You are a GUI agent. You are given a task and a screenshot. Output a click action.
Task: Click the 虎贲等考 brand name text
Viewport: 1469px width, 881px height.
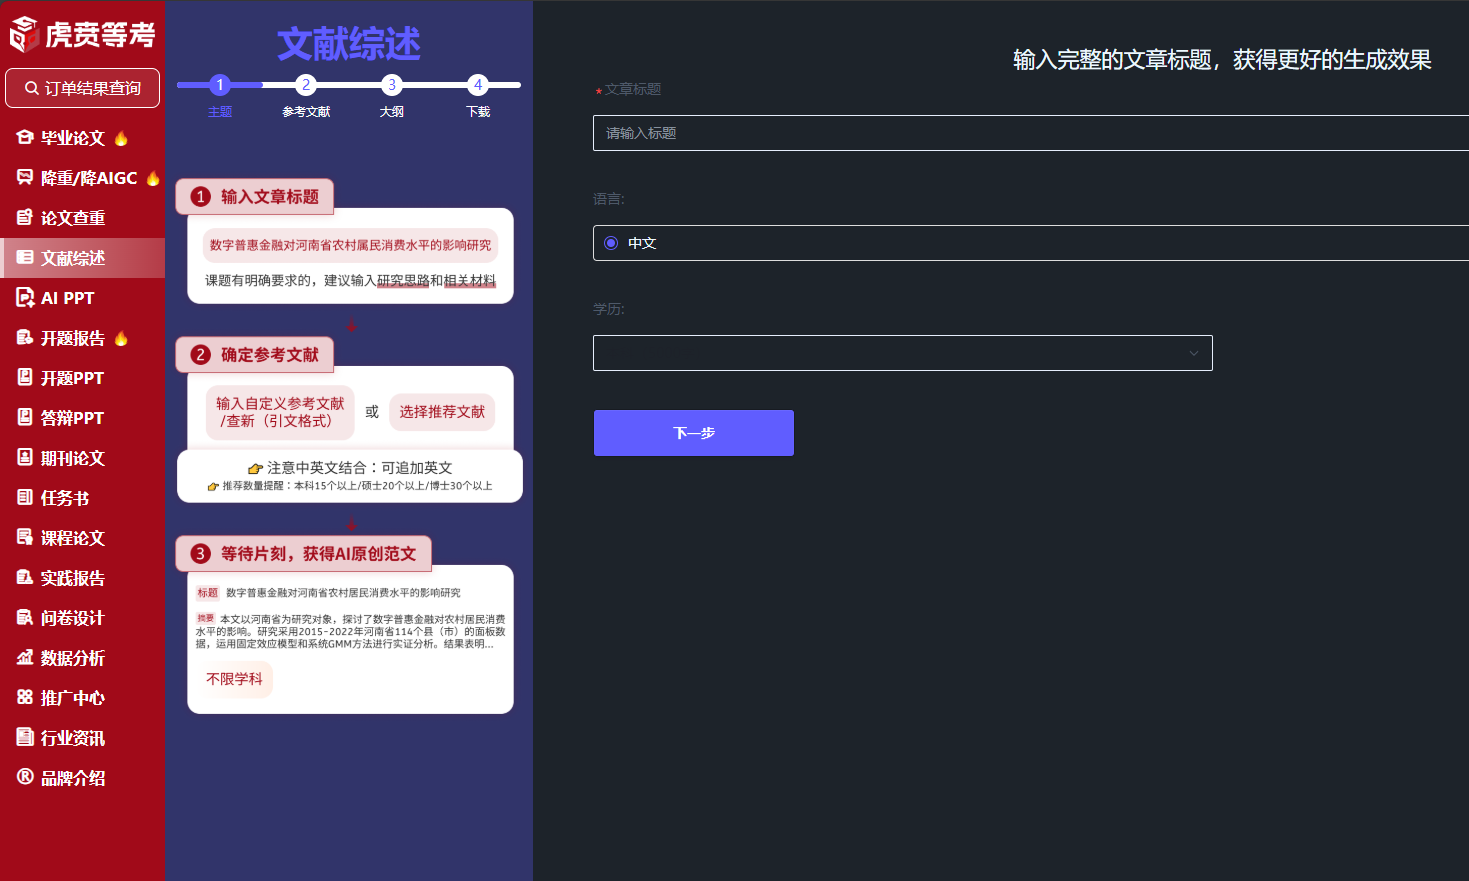[101, 35]
